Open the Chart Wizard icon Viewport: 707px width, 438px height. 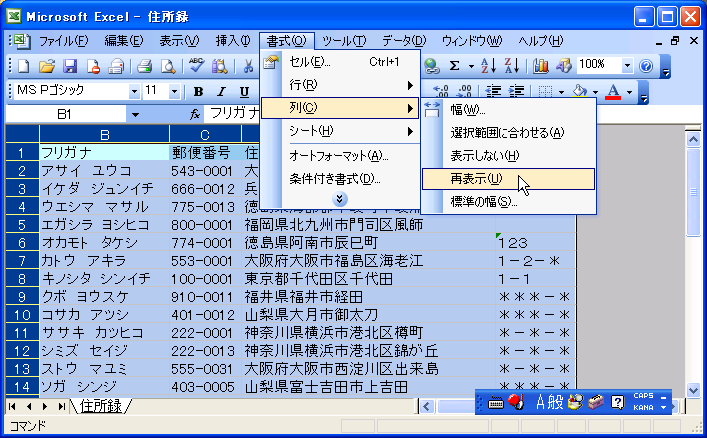point(540,66)
